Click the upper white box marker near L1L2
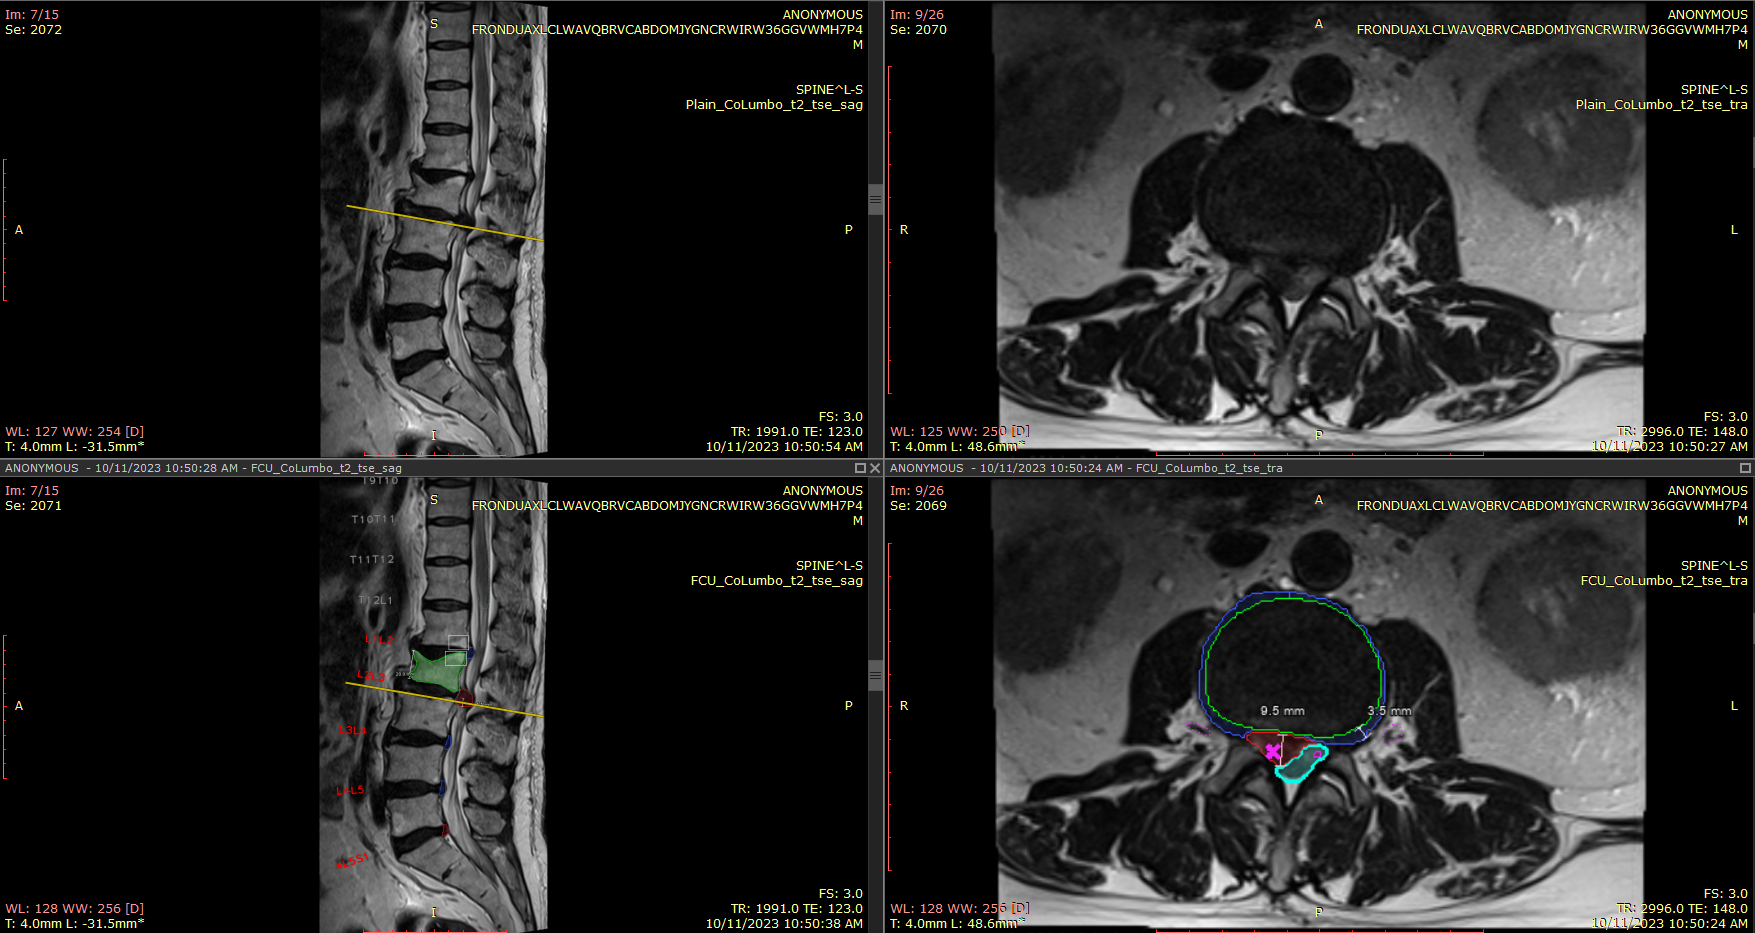The height and width of the screenshot is (933, 1755). point(458,642)
